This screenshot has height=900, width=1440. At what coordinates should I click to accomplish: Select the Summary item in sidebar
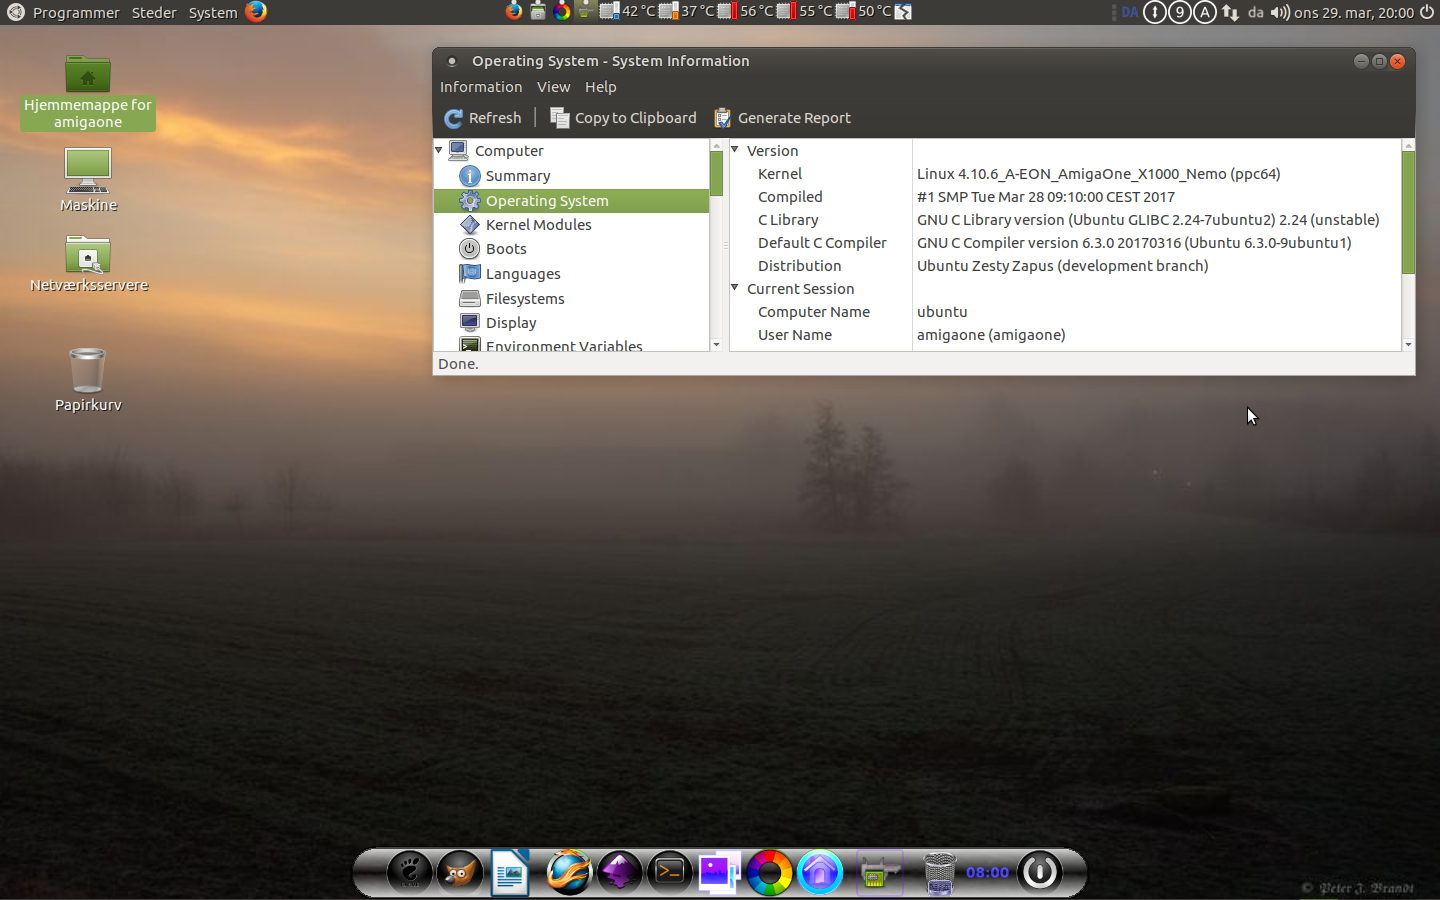click(x=517, y=176)
